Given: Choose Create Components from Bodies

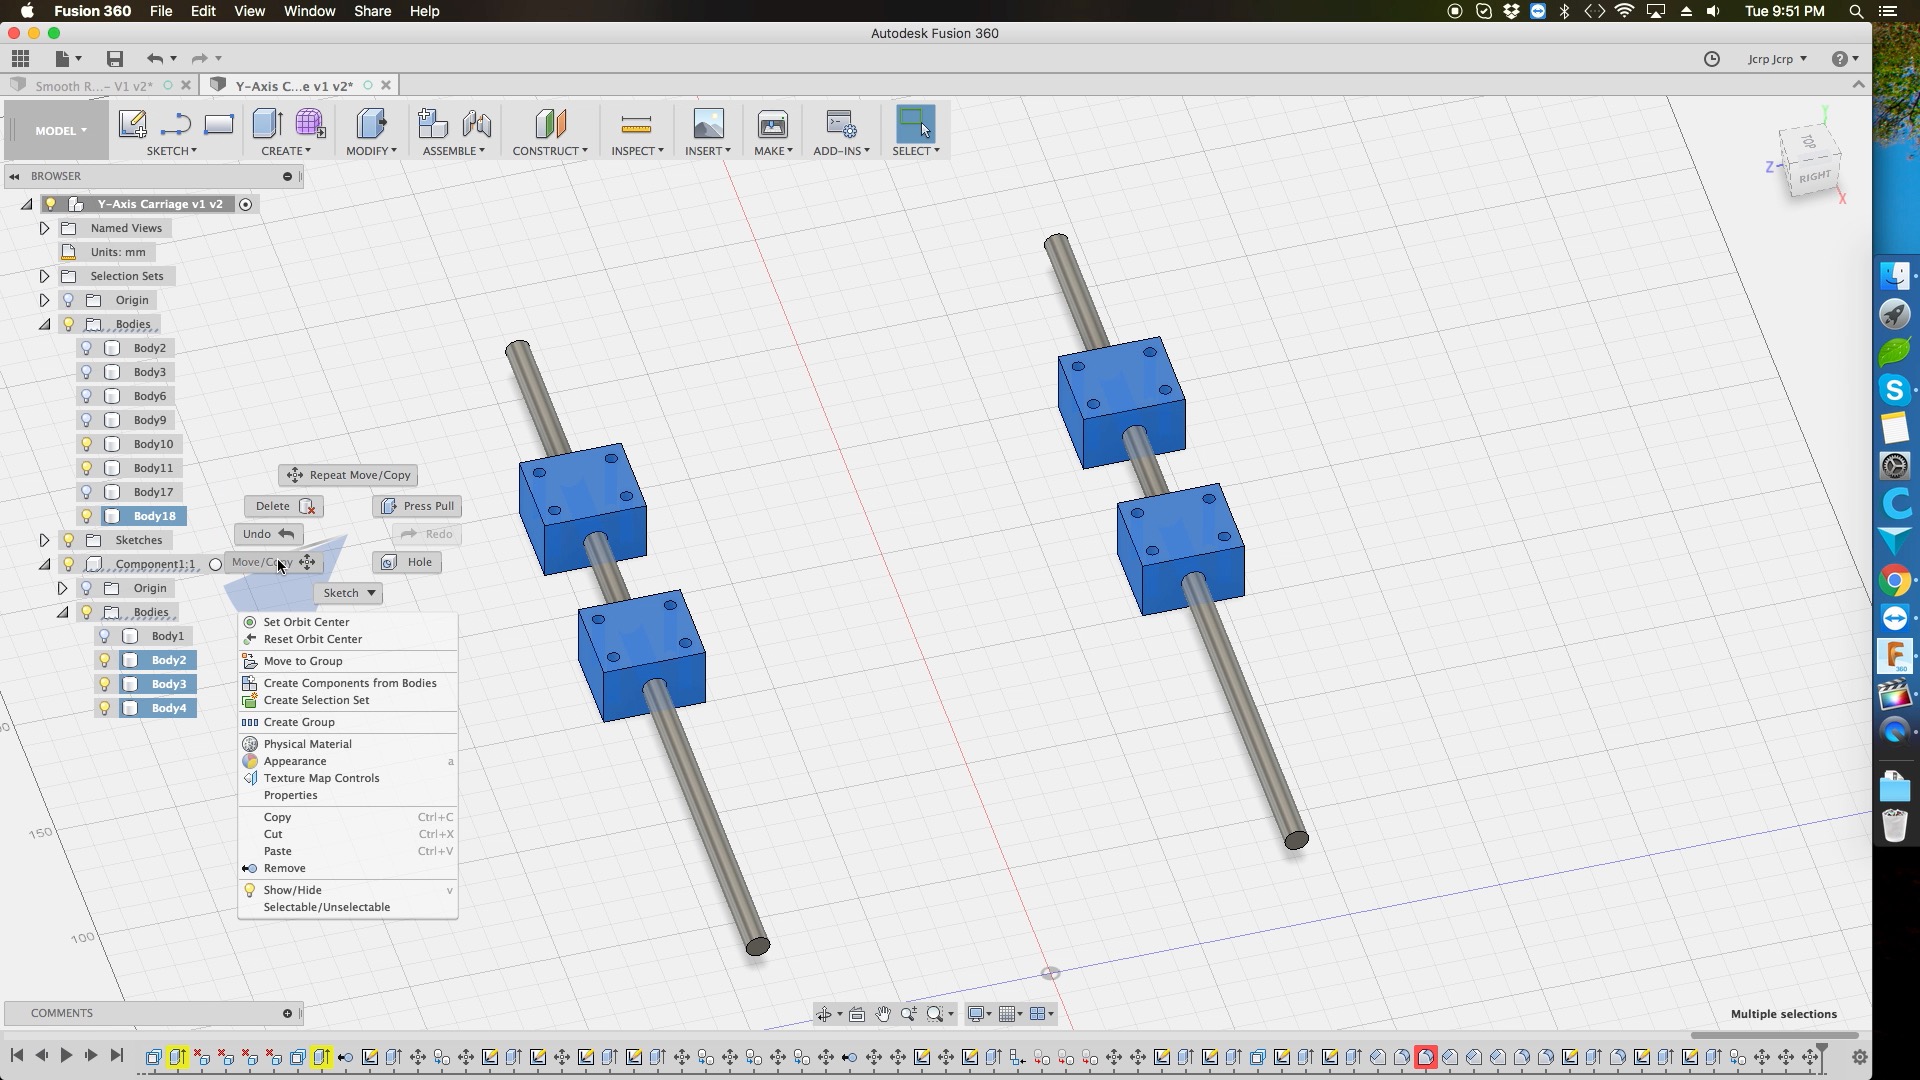Looking at the screenshot, I should (x=349, y=683).
